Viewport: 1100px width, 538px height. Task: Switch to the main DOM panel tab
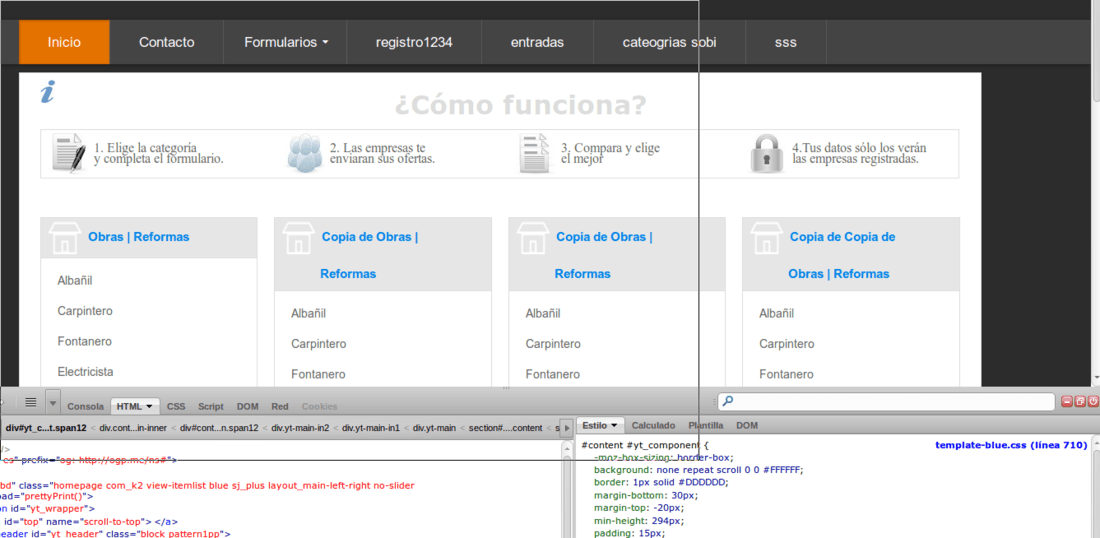[x=248, y=407]
